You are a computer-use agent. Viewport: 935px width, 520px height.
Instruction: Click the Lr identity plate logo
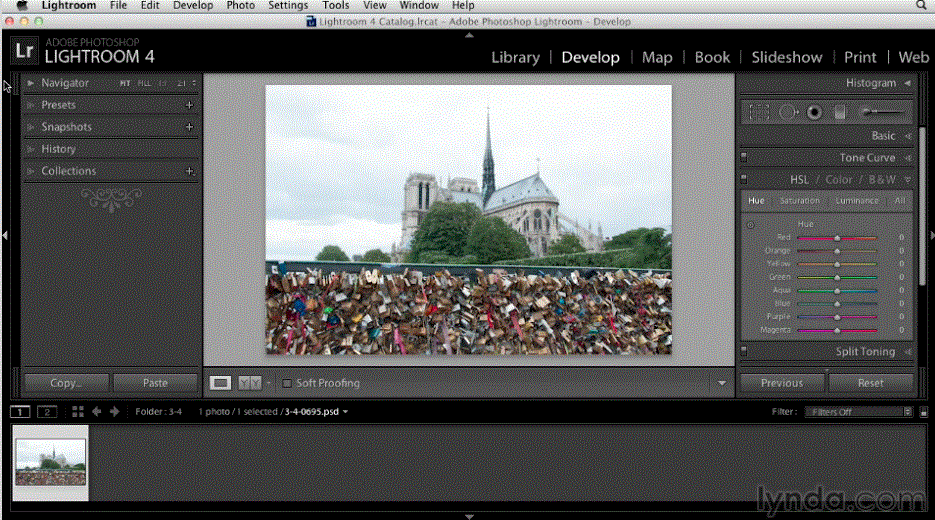(x=24, y=51)
